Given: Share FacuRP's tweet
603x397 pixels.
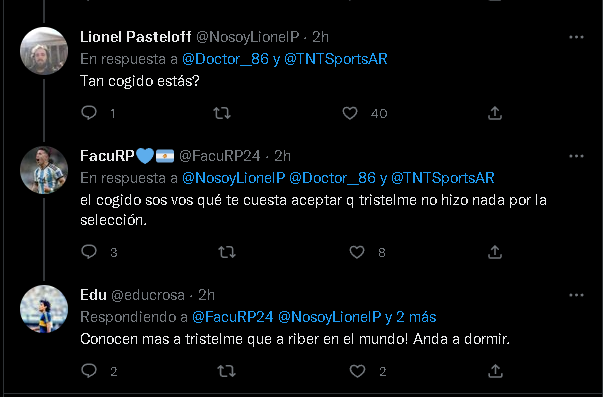Looking at the screenshot, I should [x=495, y=252].
